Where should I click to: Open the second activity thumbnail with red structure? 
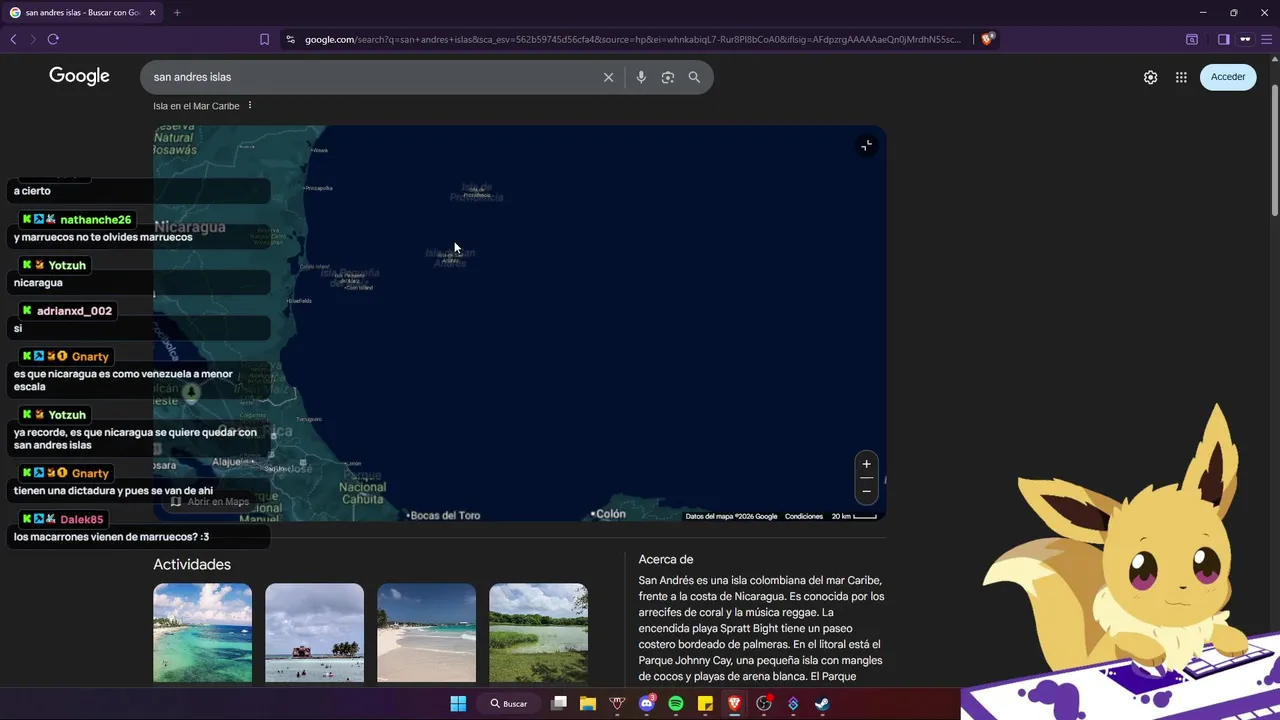click(314, 633)
